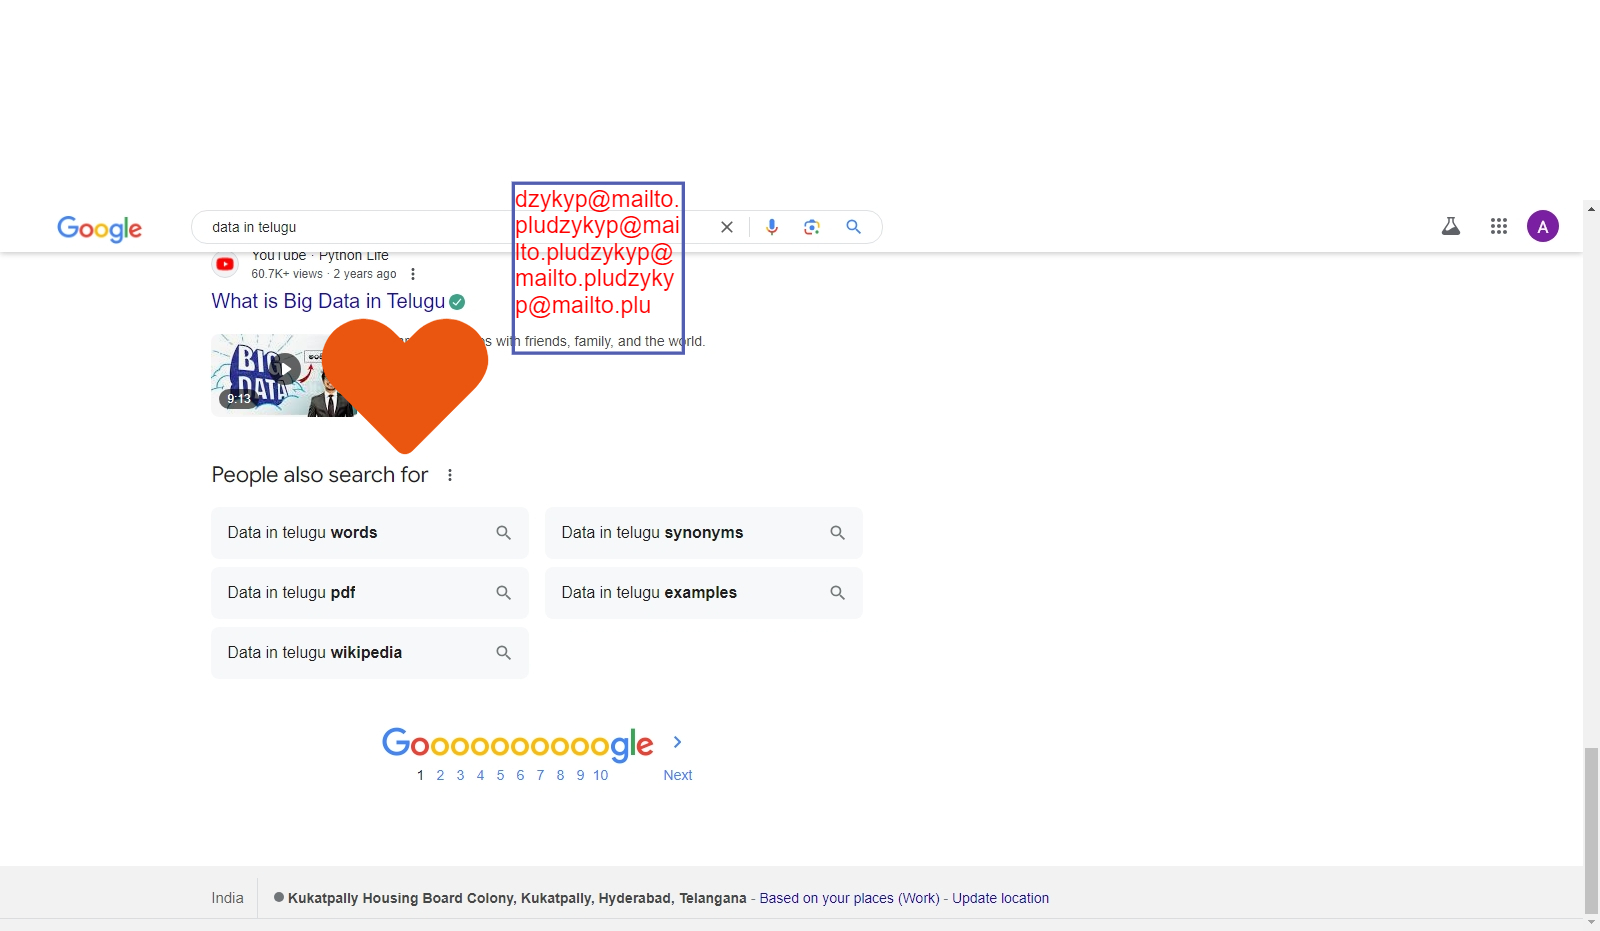
Task: Clear the search box with the X icon
Action: coord(727,227)
